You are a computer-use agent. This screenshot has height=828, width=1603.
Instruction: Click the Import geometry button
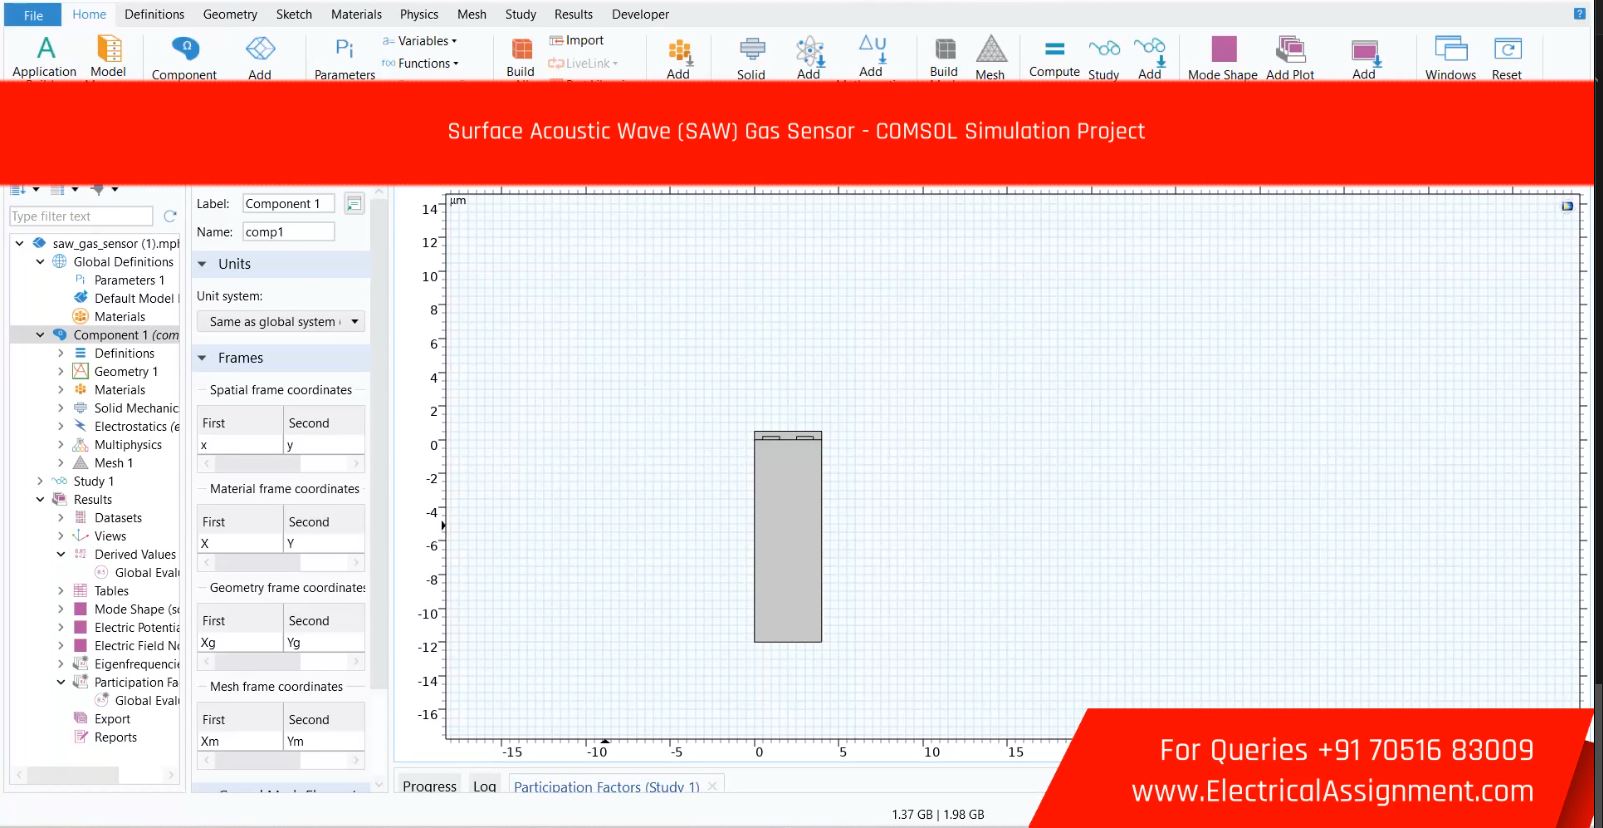[577, 41]
